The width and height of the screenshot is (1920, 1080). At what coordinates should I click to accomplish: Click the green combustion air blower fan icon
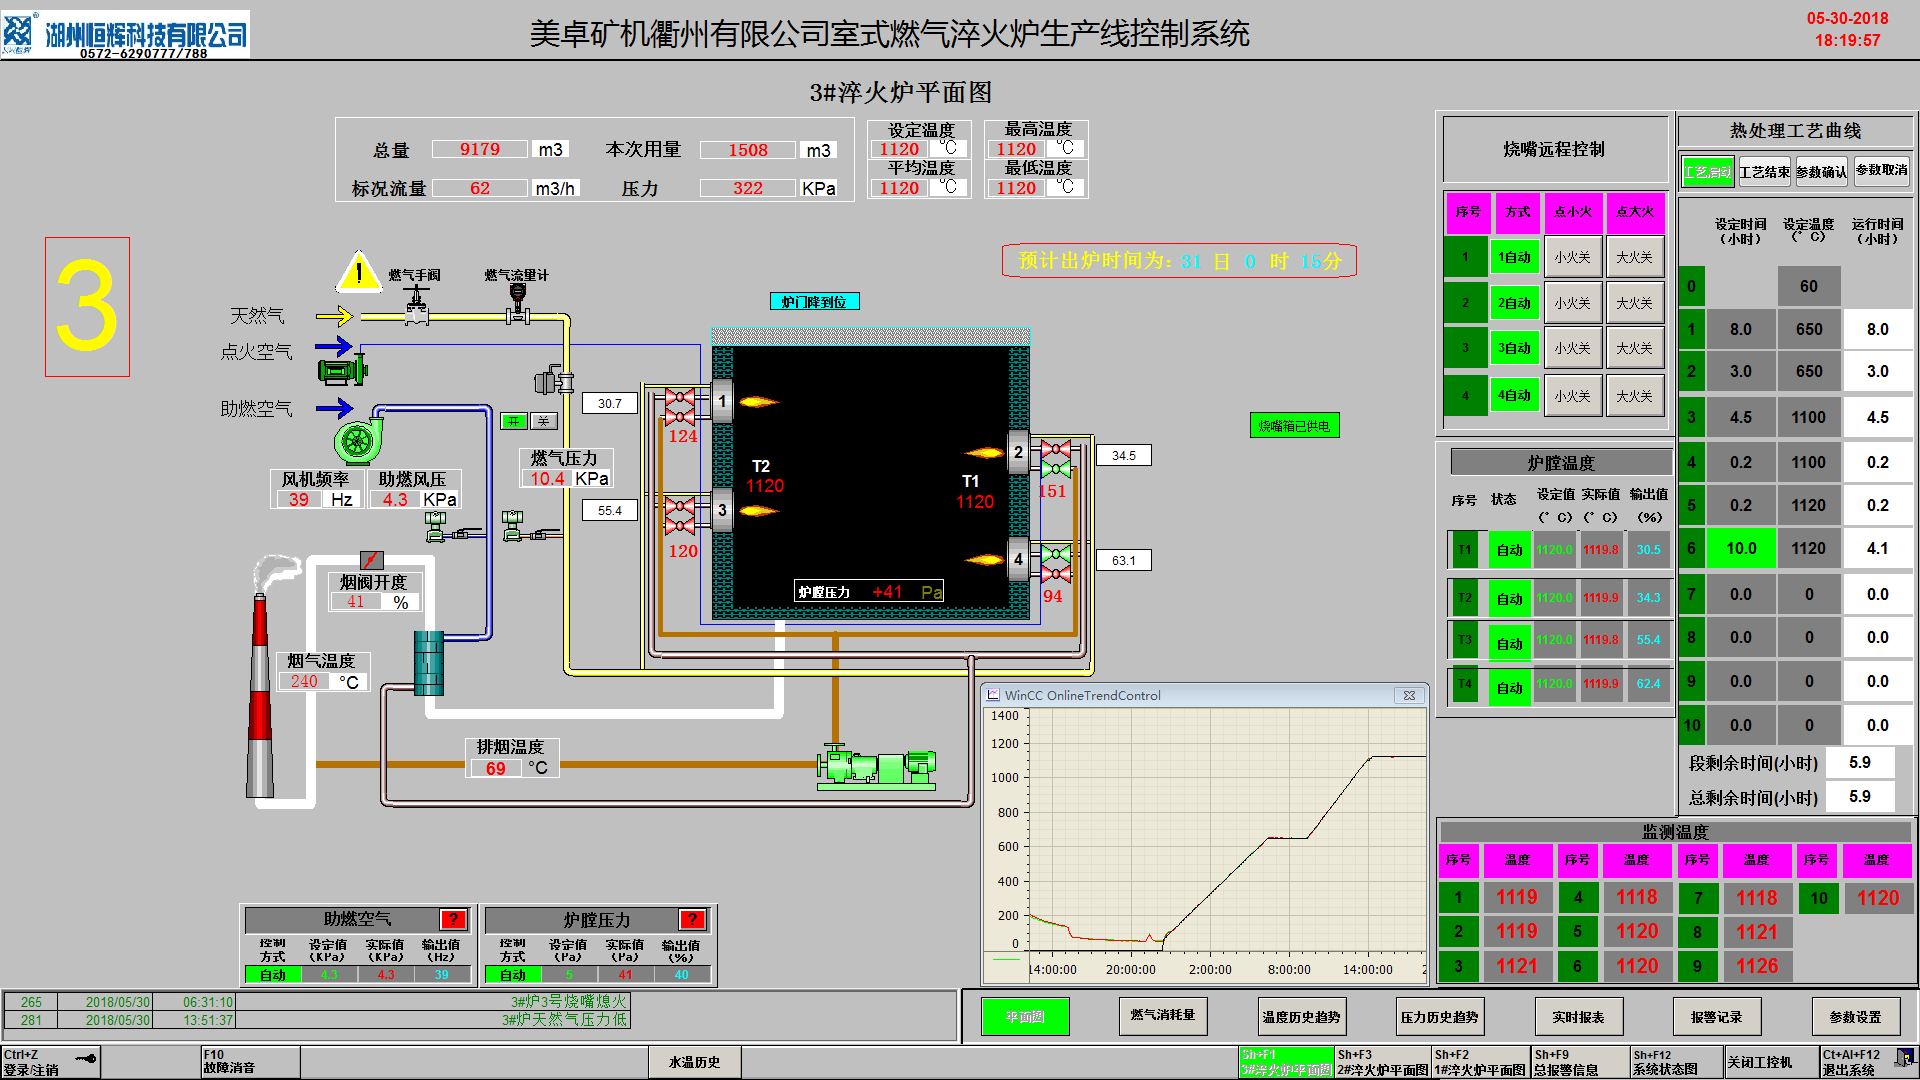point(357,439)
